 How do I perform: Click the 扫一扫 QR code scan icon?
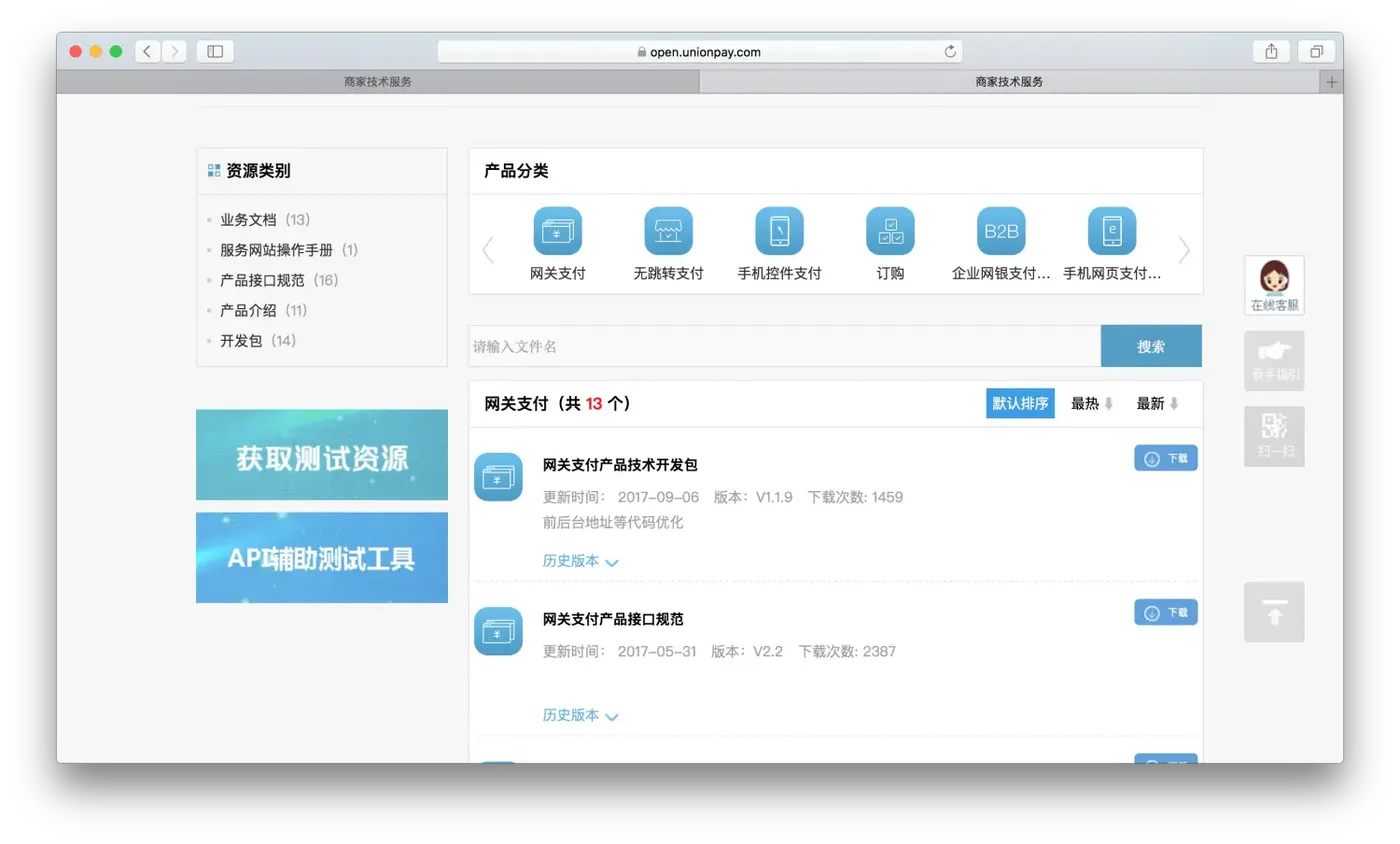[x=1273, y=435]
